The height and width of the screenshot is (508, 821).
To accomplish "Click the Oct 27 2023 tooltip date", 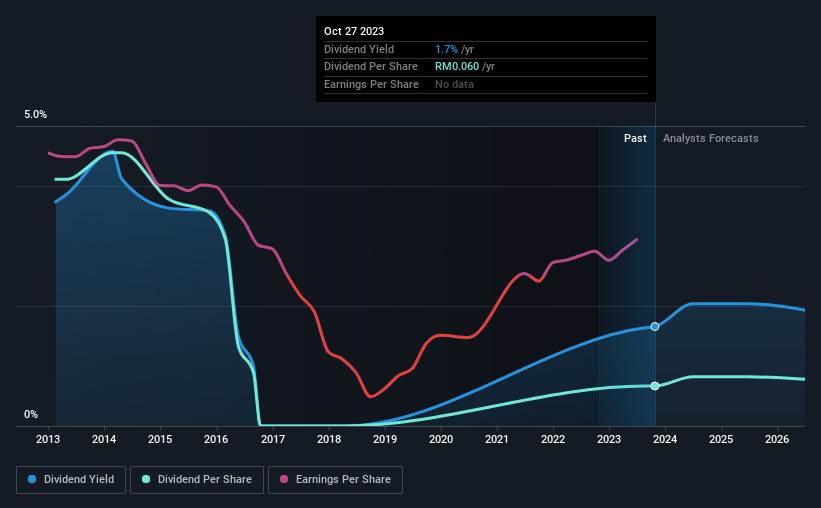I will pos(354,31).
